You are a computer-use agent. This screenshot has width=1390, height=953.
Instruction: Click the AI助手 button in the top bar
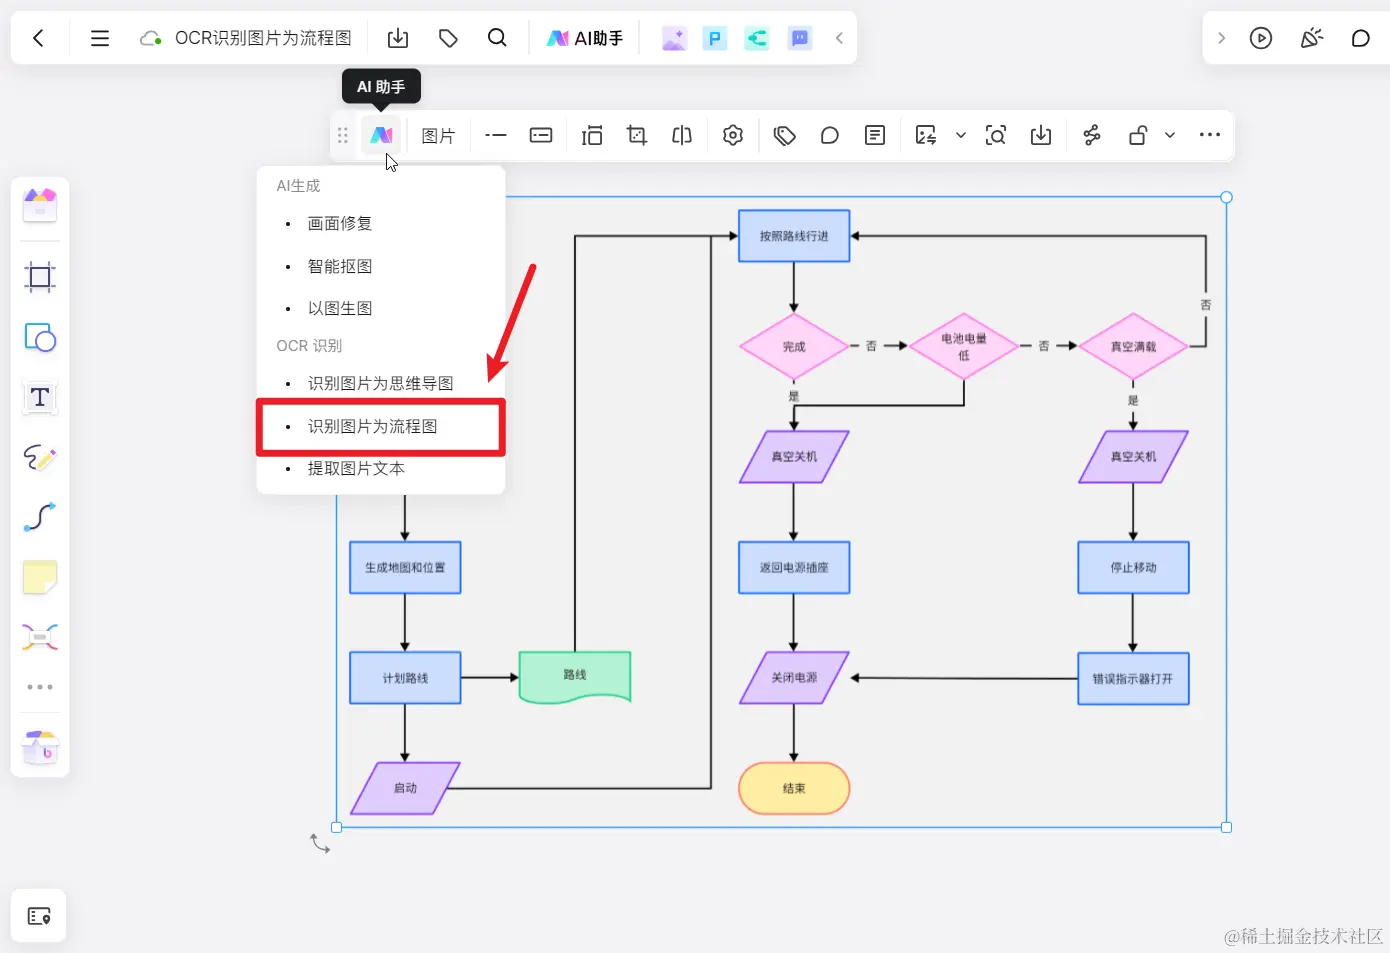coord(585,37)
